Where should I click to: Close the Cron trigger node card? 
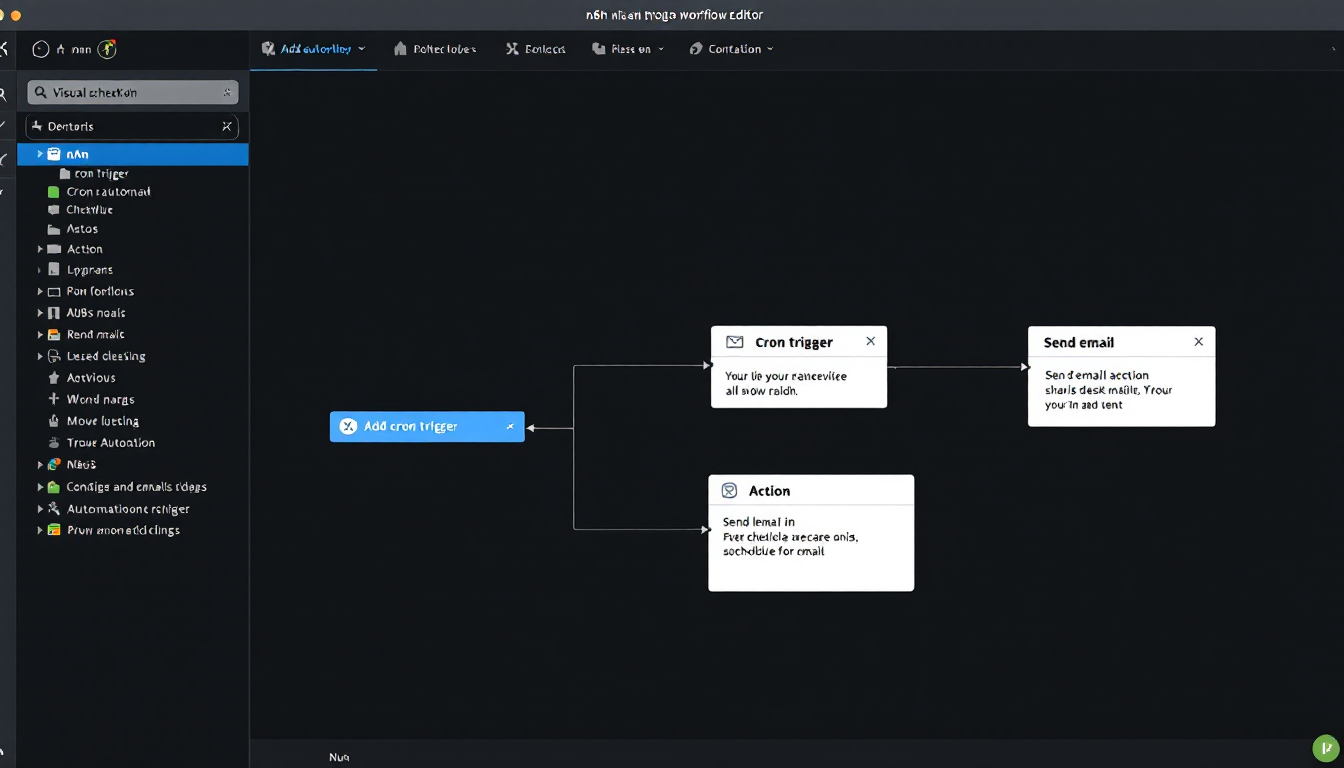click(870, 341)
